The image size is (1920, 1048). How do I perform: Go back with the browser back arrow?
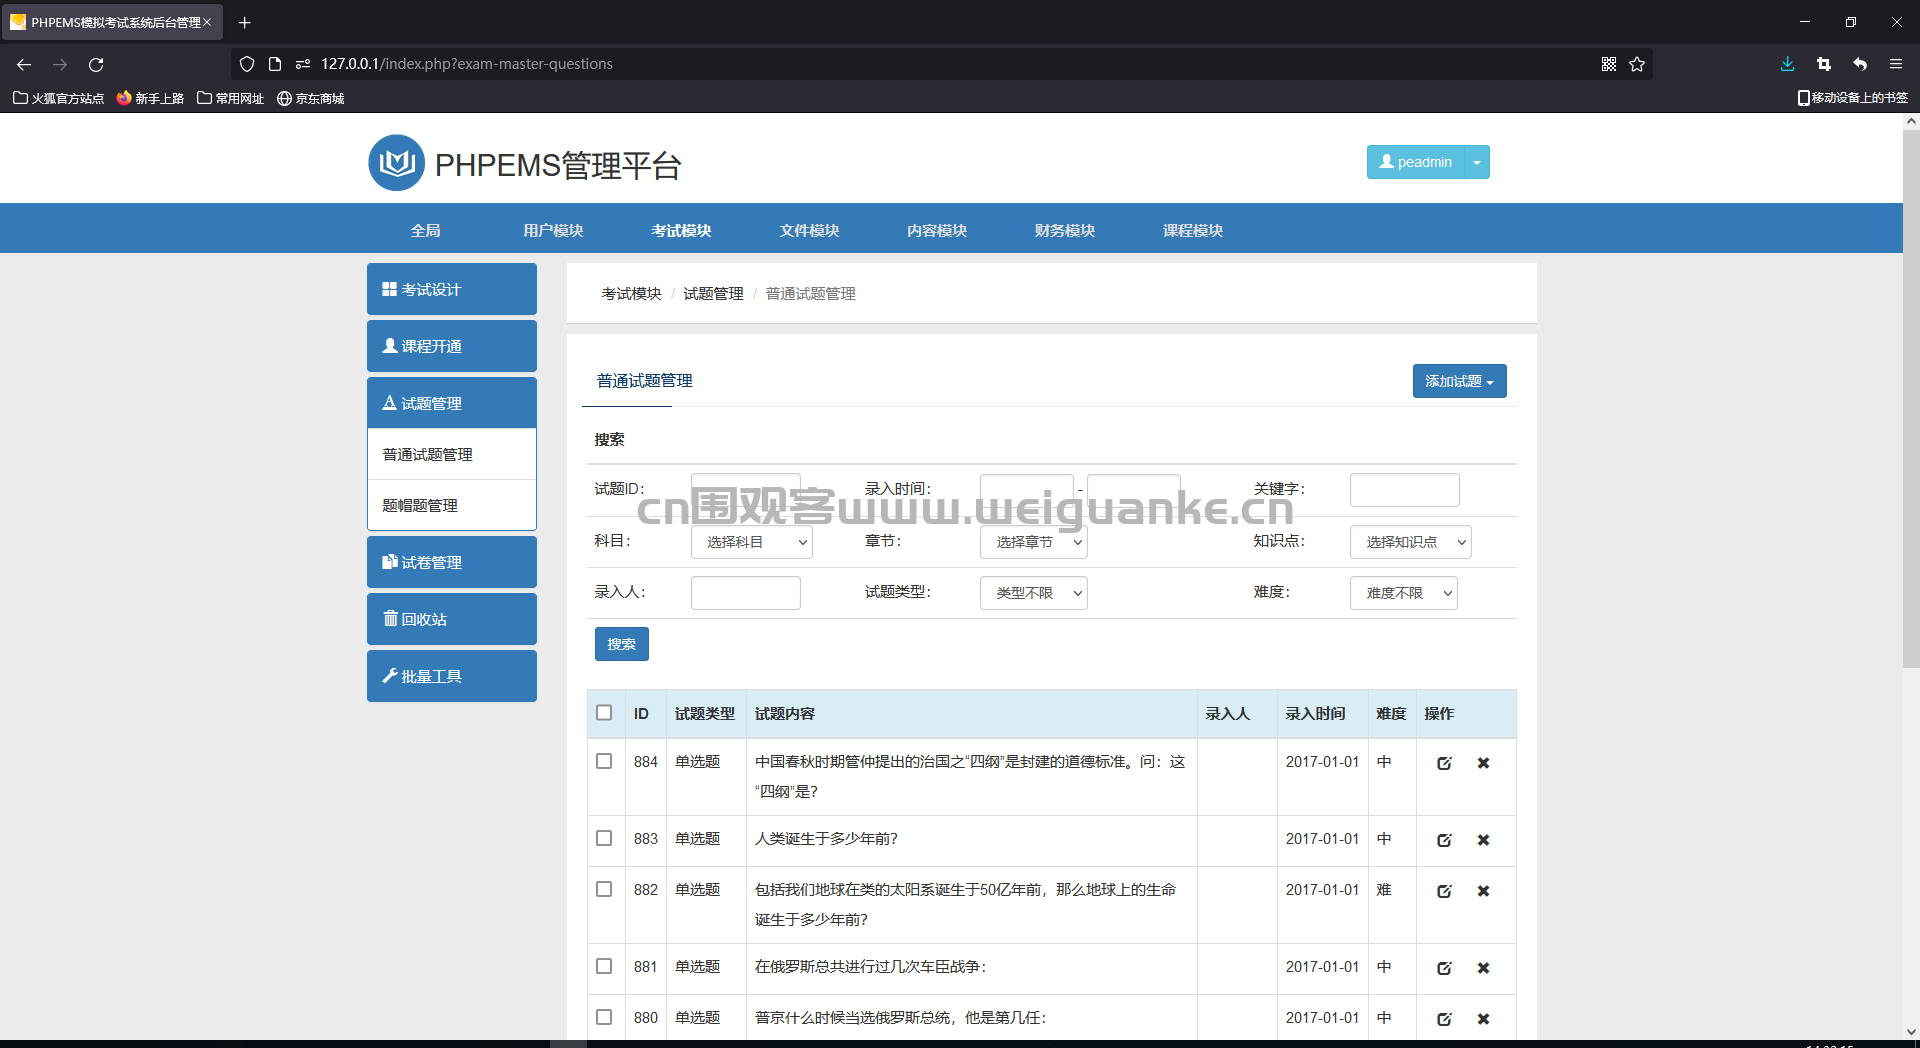24,64
